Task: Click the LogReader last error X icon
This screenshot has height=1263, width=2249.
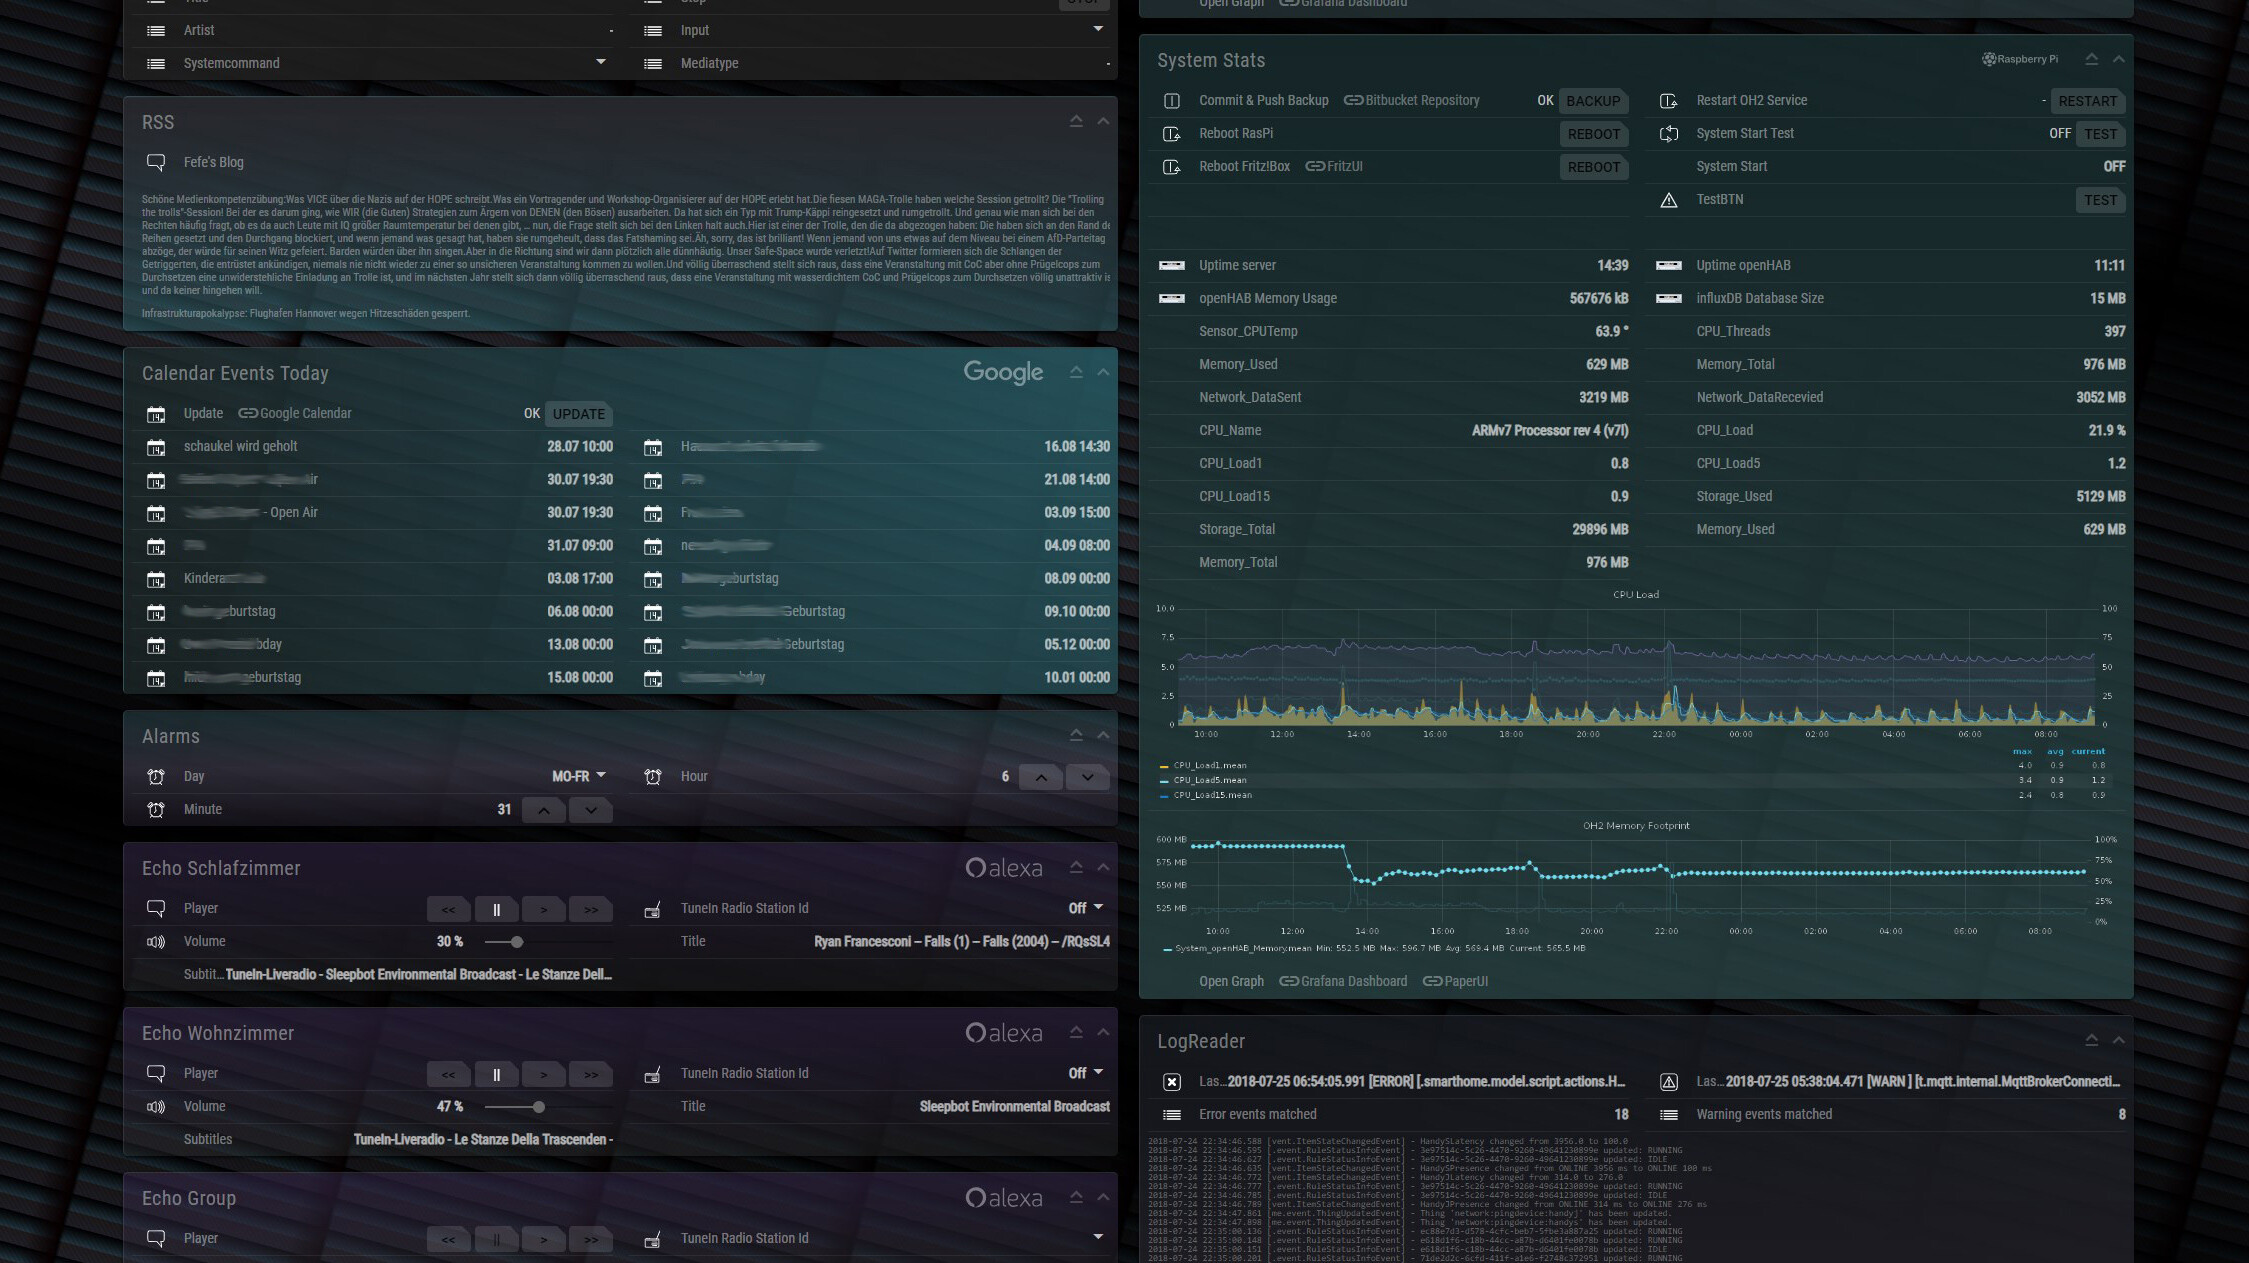Action: coord(1171,1082)
